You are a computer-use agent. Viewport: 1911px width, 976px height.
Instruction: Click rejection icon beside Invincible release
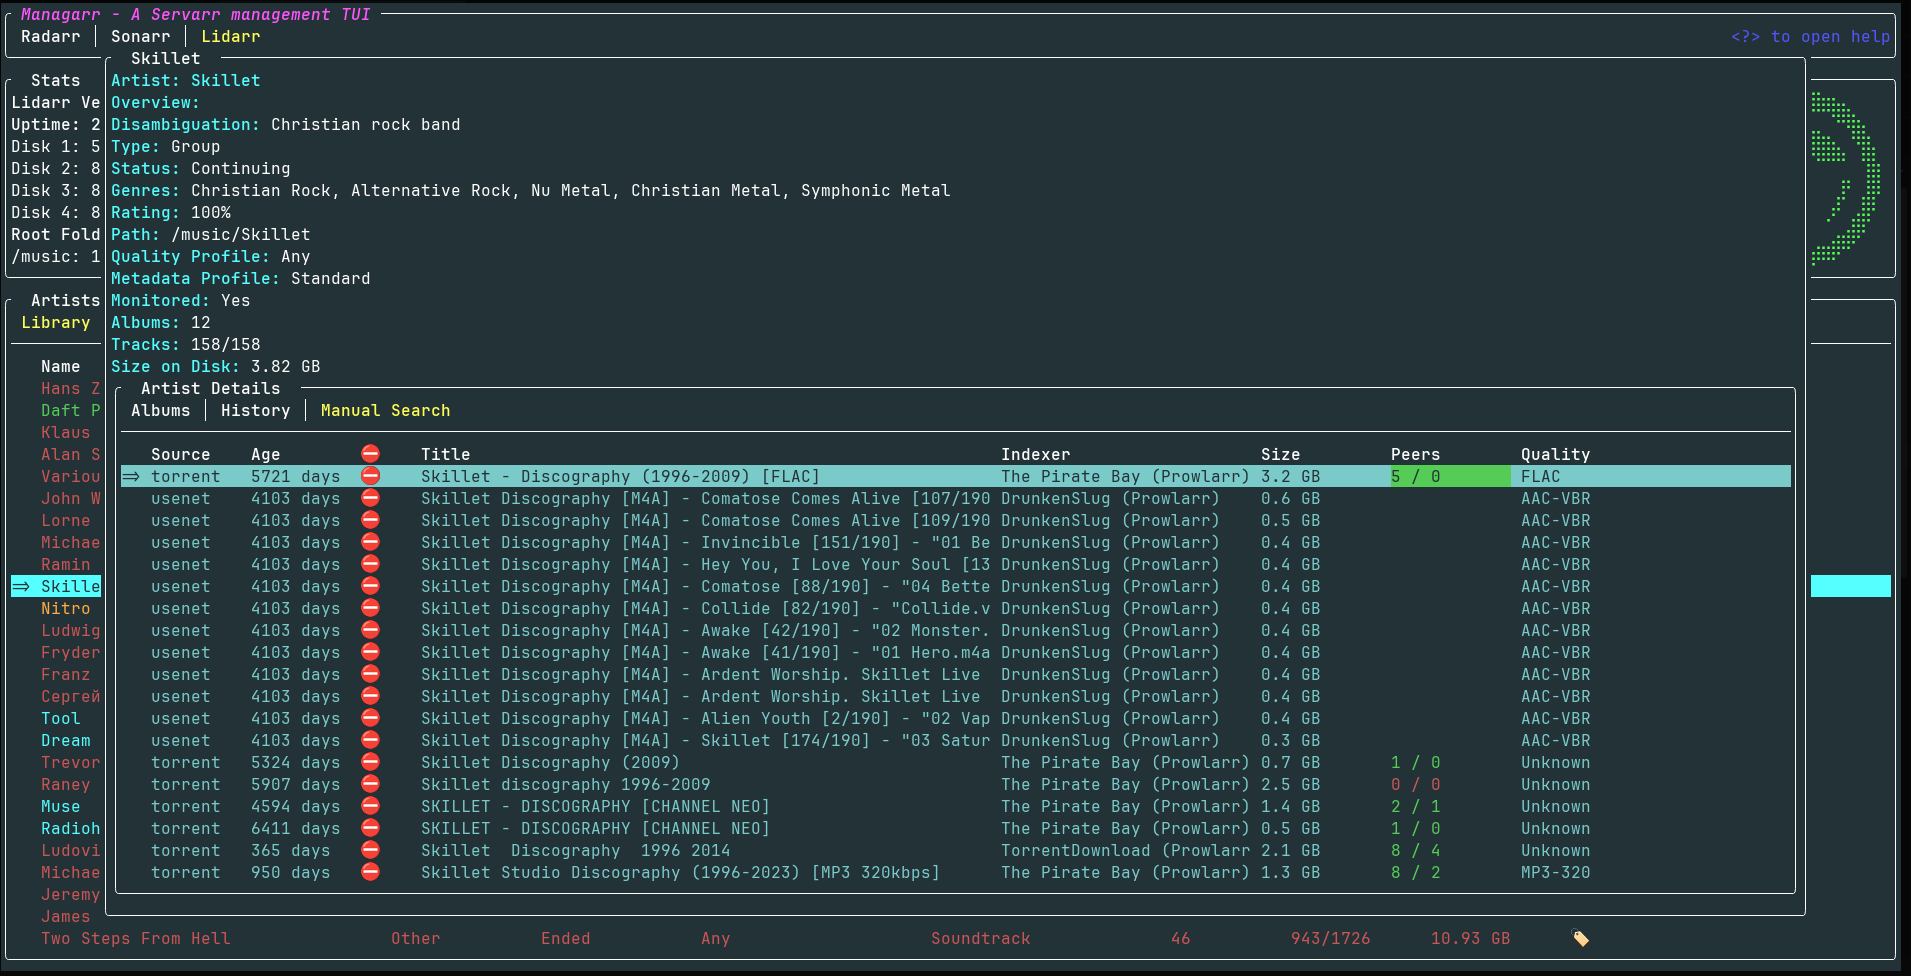pos(370,542)
